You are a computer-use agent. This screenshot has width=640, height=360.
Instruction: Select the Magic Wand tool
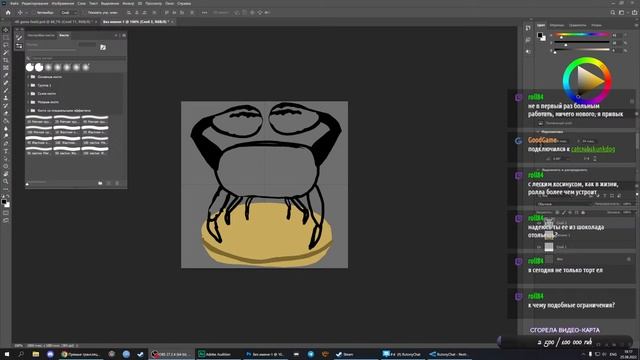6,53
